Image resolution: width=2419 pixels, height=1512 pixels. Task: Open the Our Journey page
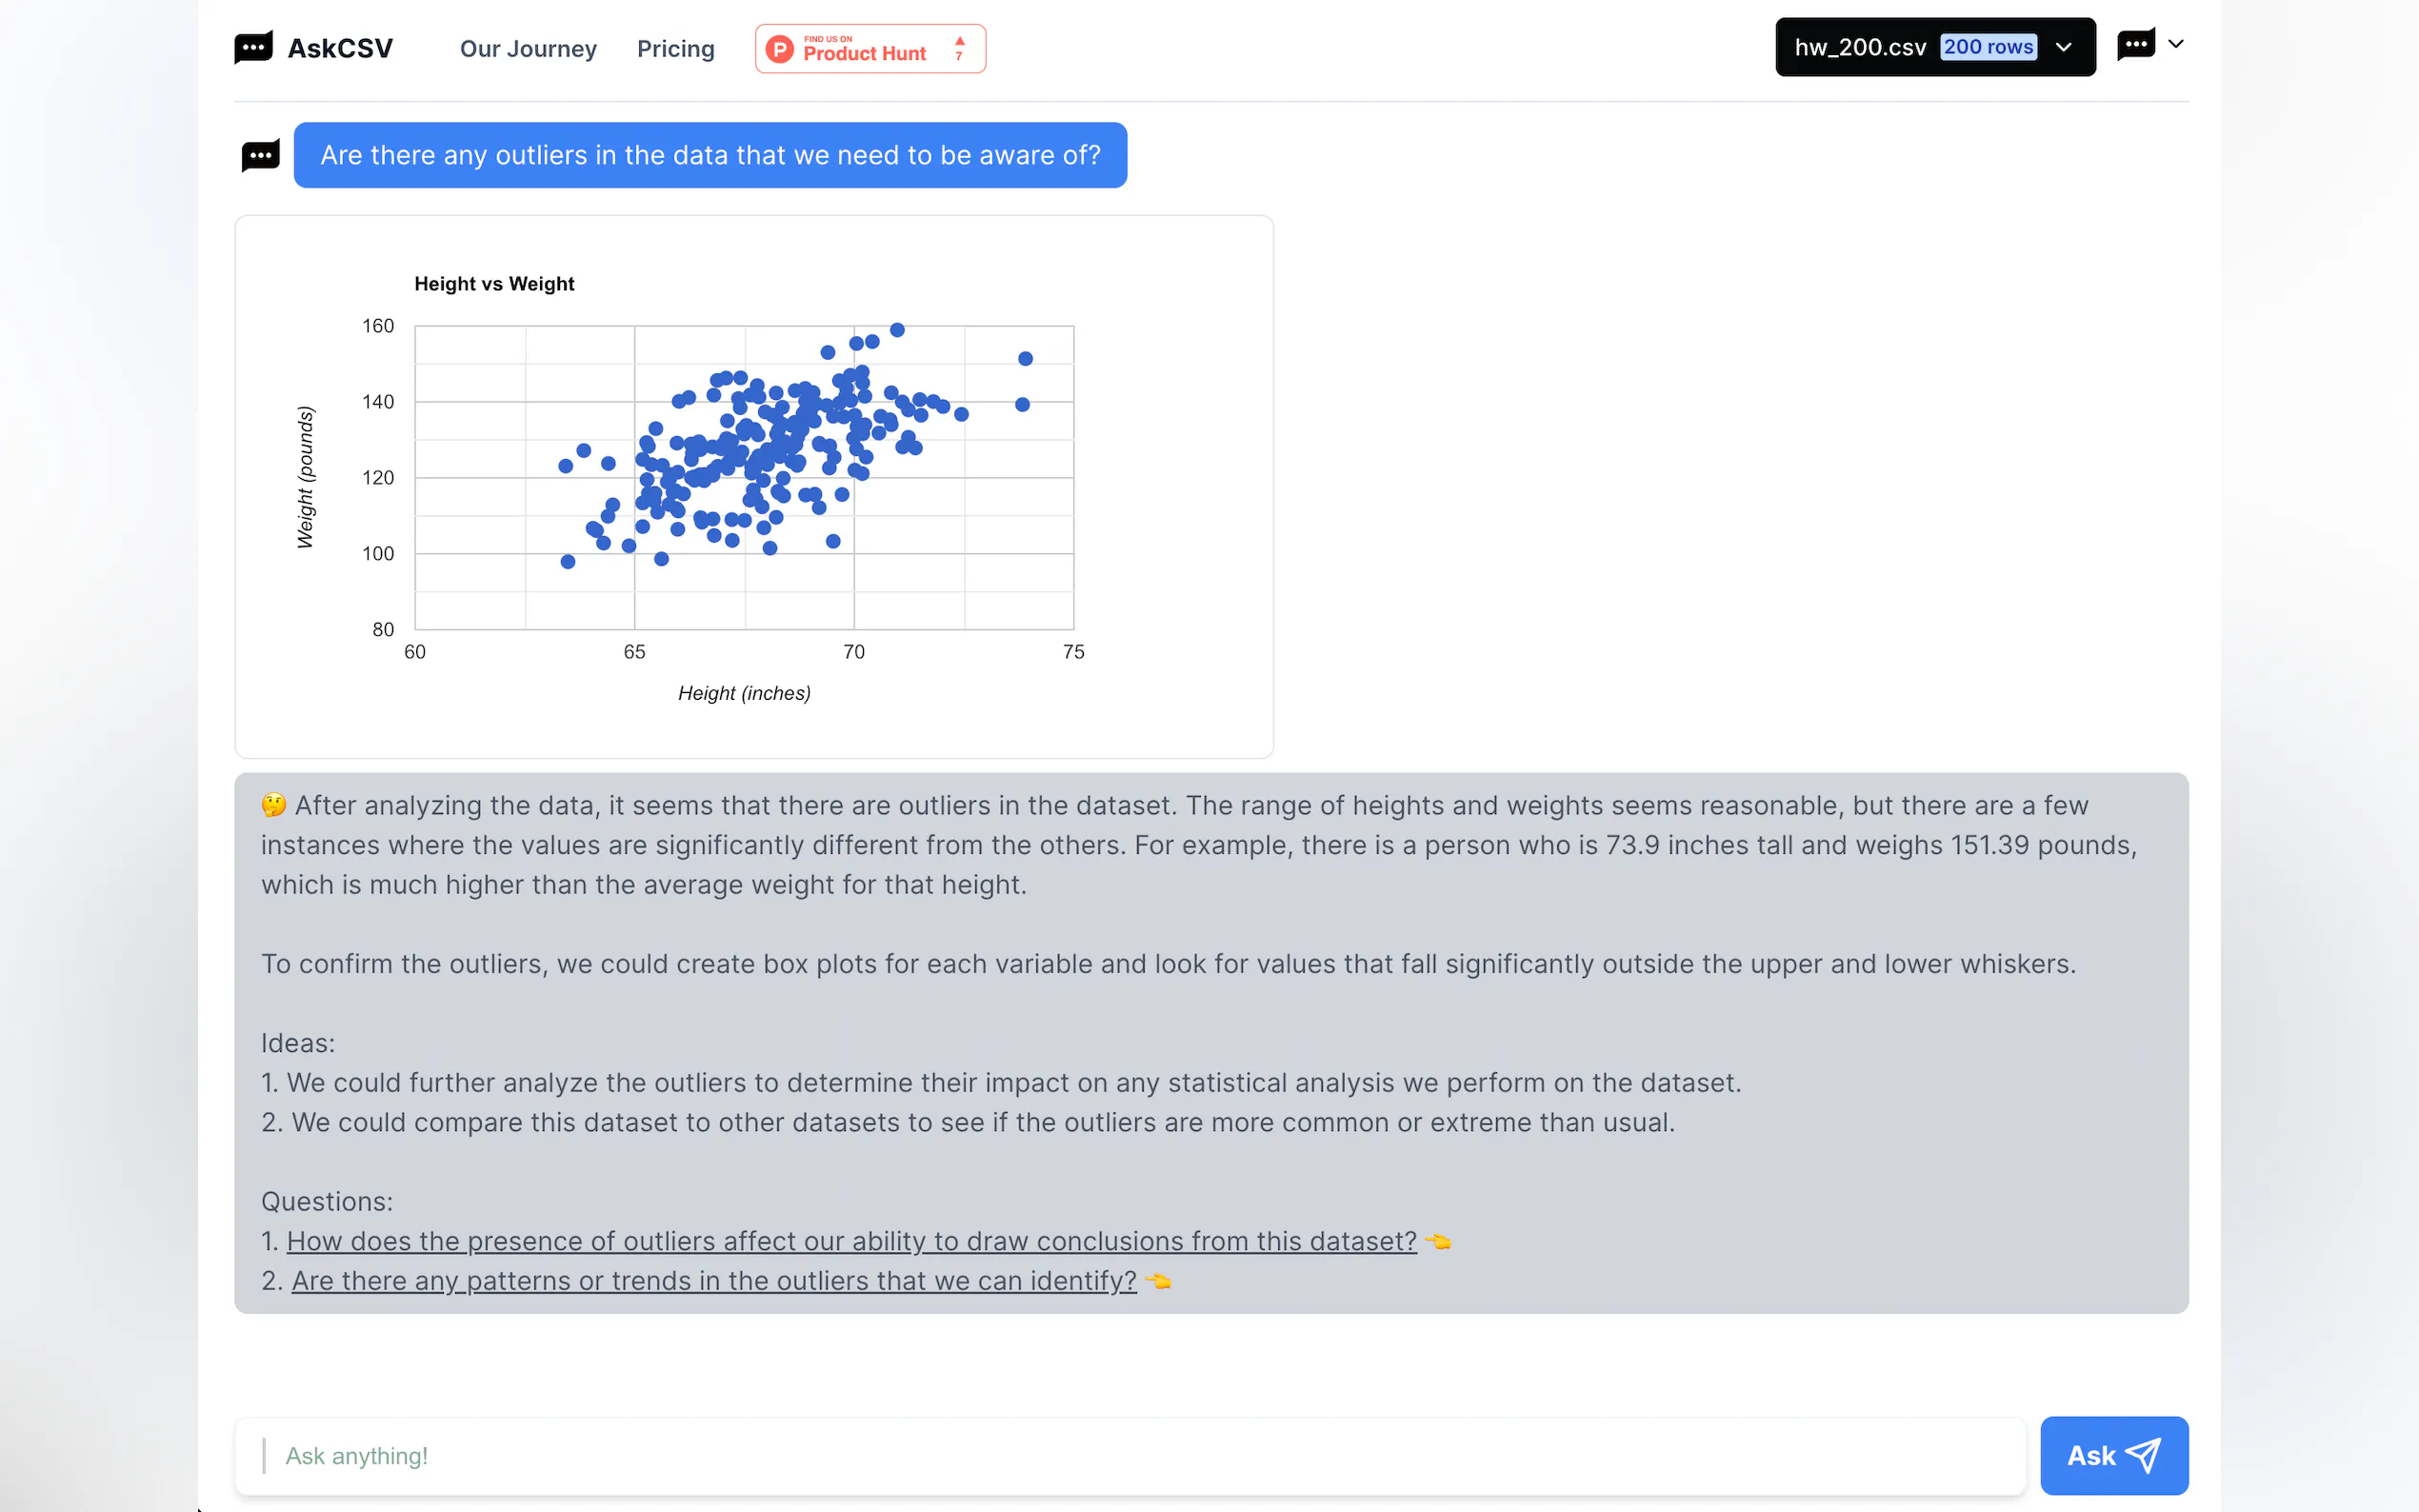click(528, 49)
